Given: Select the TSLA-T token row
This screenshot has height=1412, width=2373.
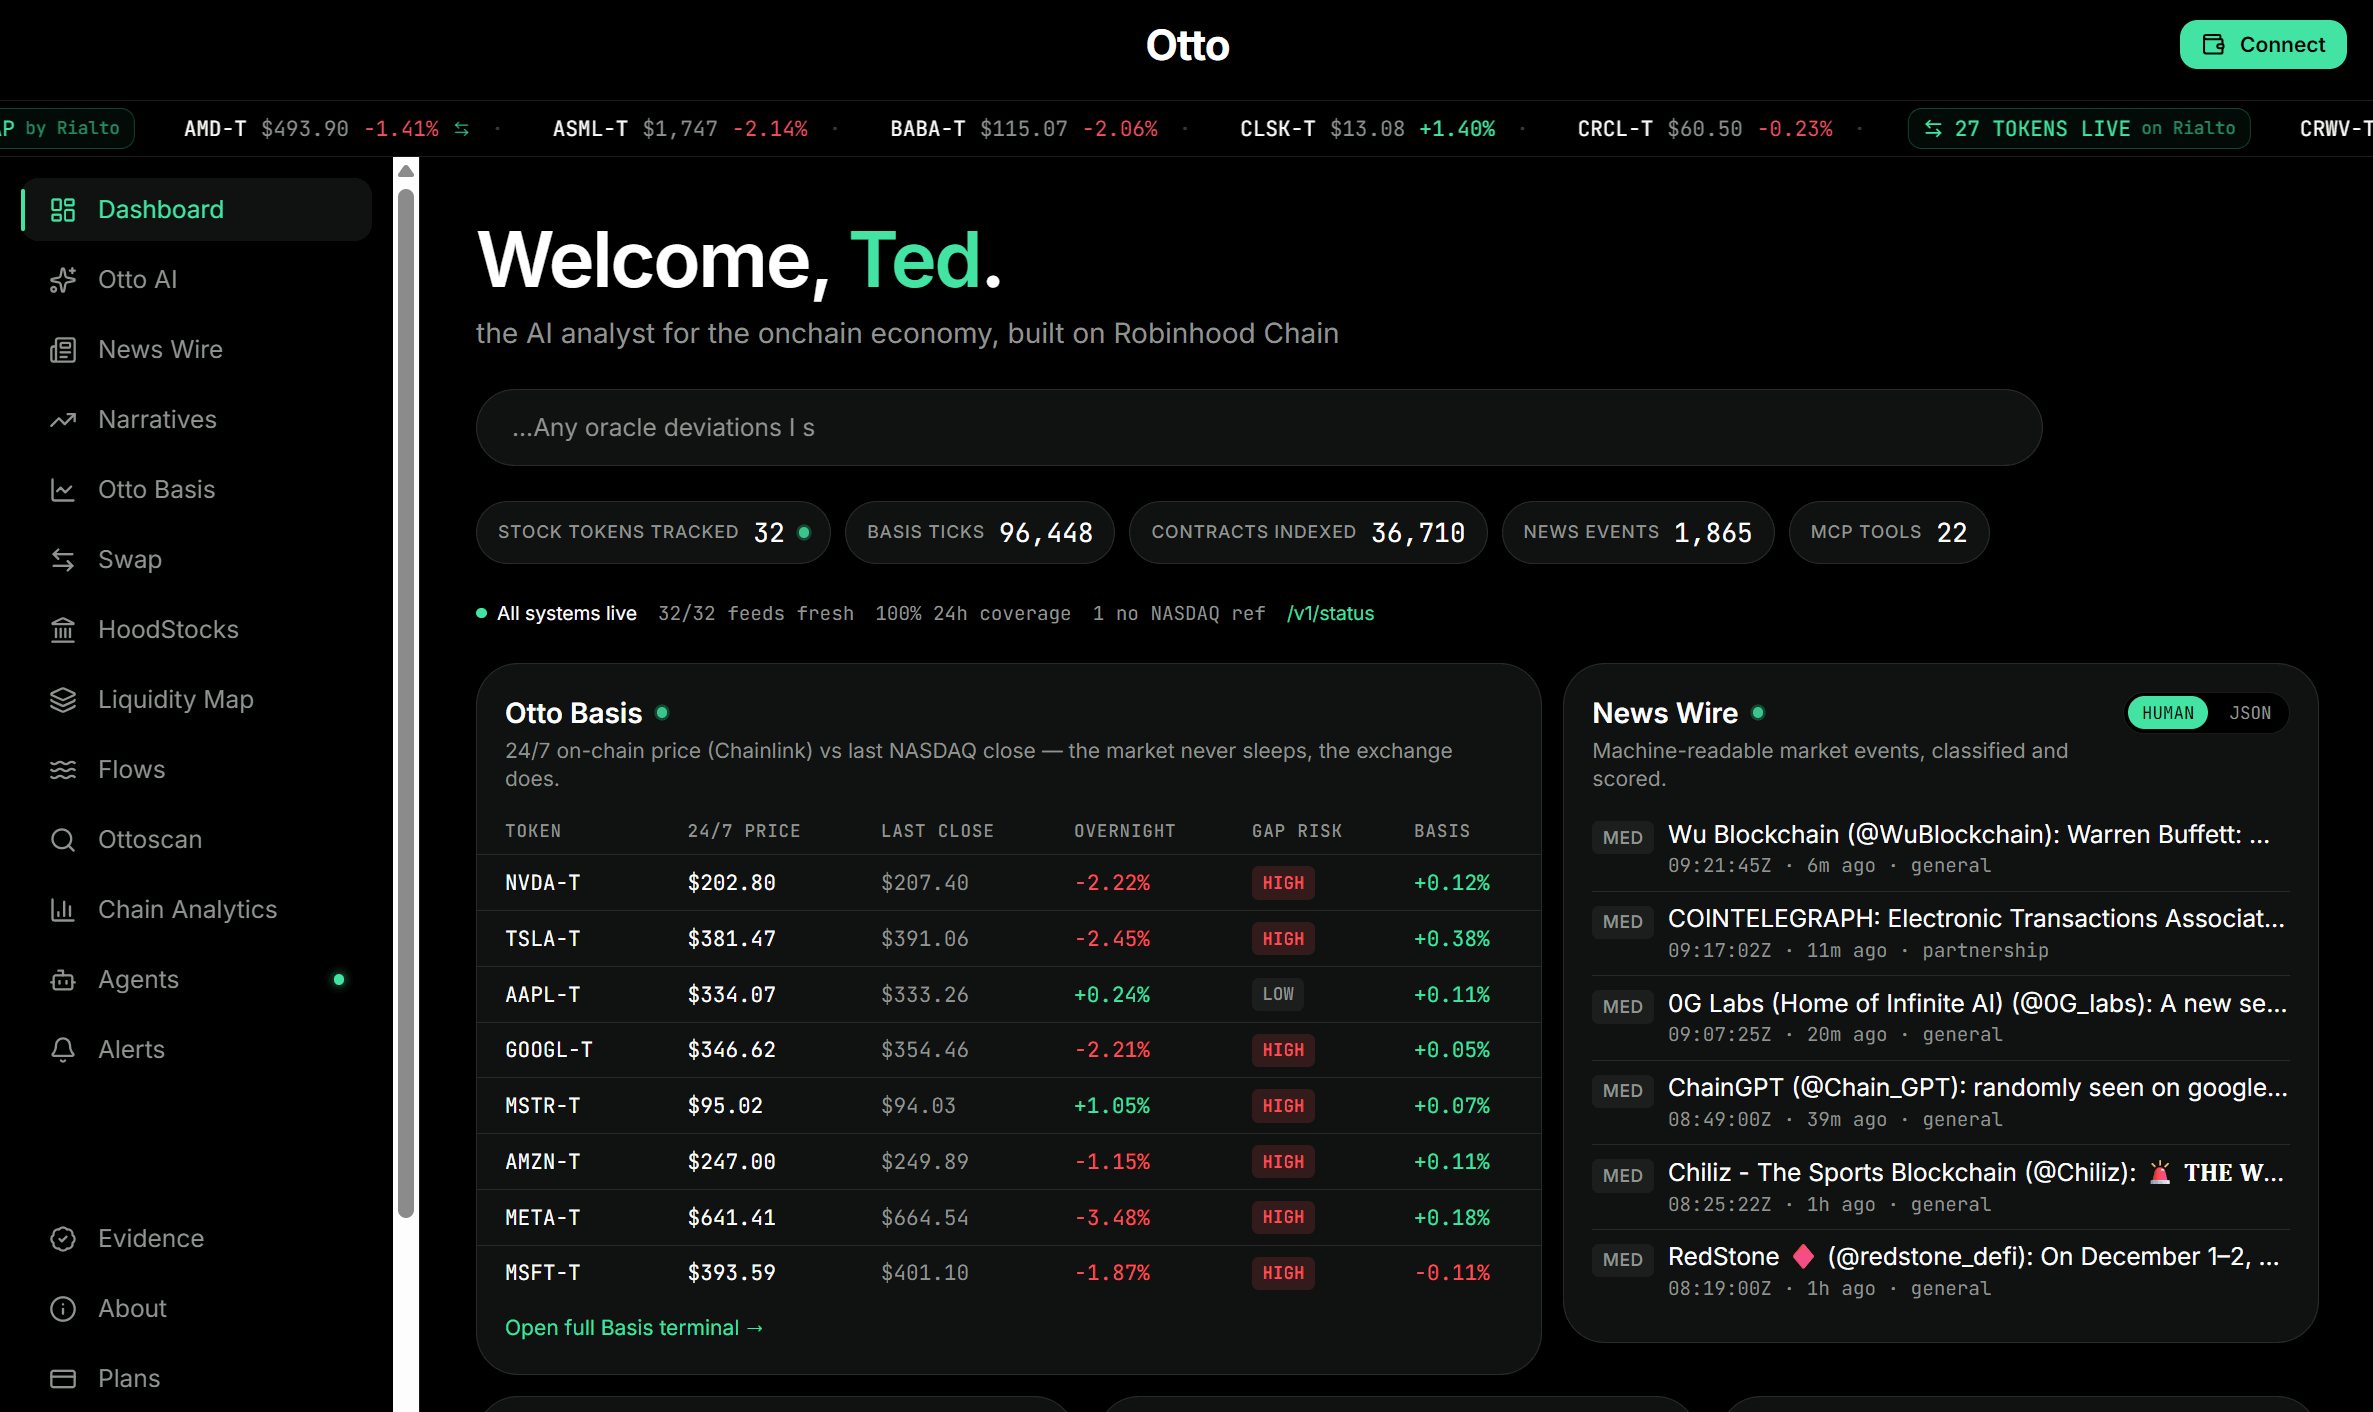Looking at the screenshot, I should [1008, 939].
